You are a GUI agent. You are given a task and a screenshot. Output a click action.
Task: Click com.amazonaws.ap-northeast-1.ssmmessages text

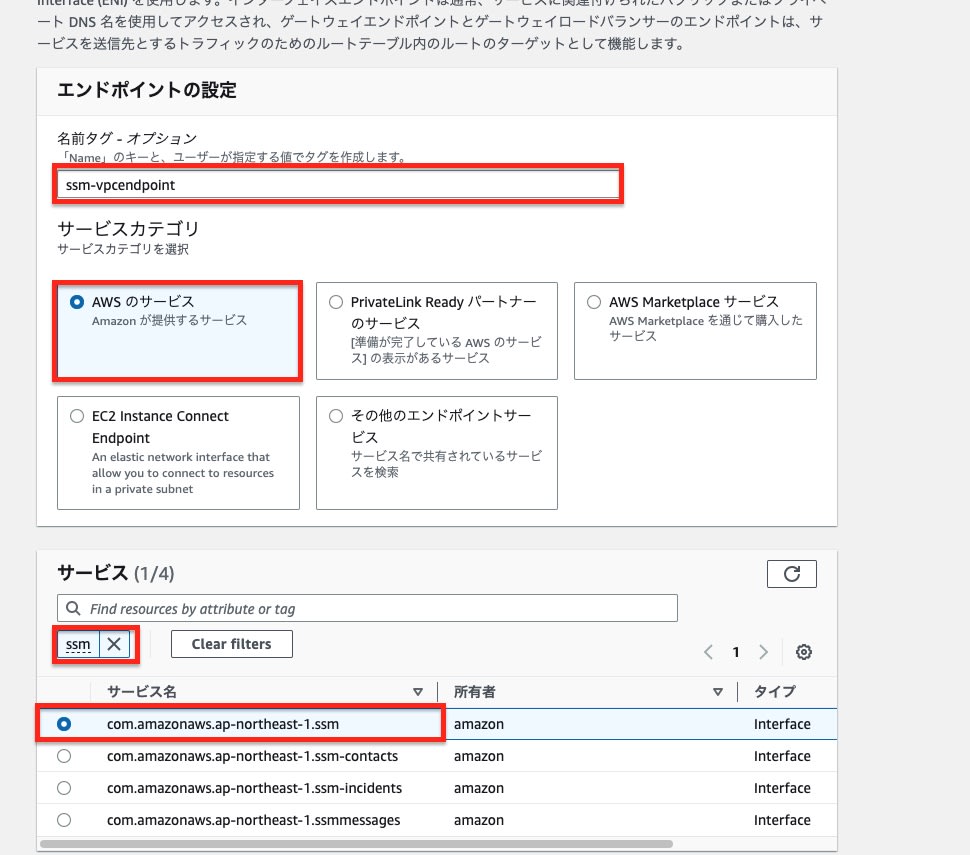(x=254, y=820)
